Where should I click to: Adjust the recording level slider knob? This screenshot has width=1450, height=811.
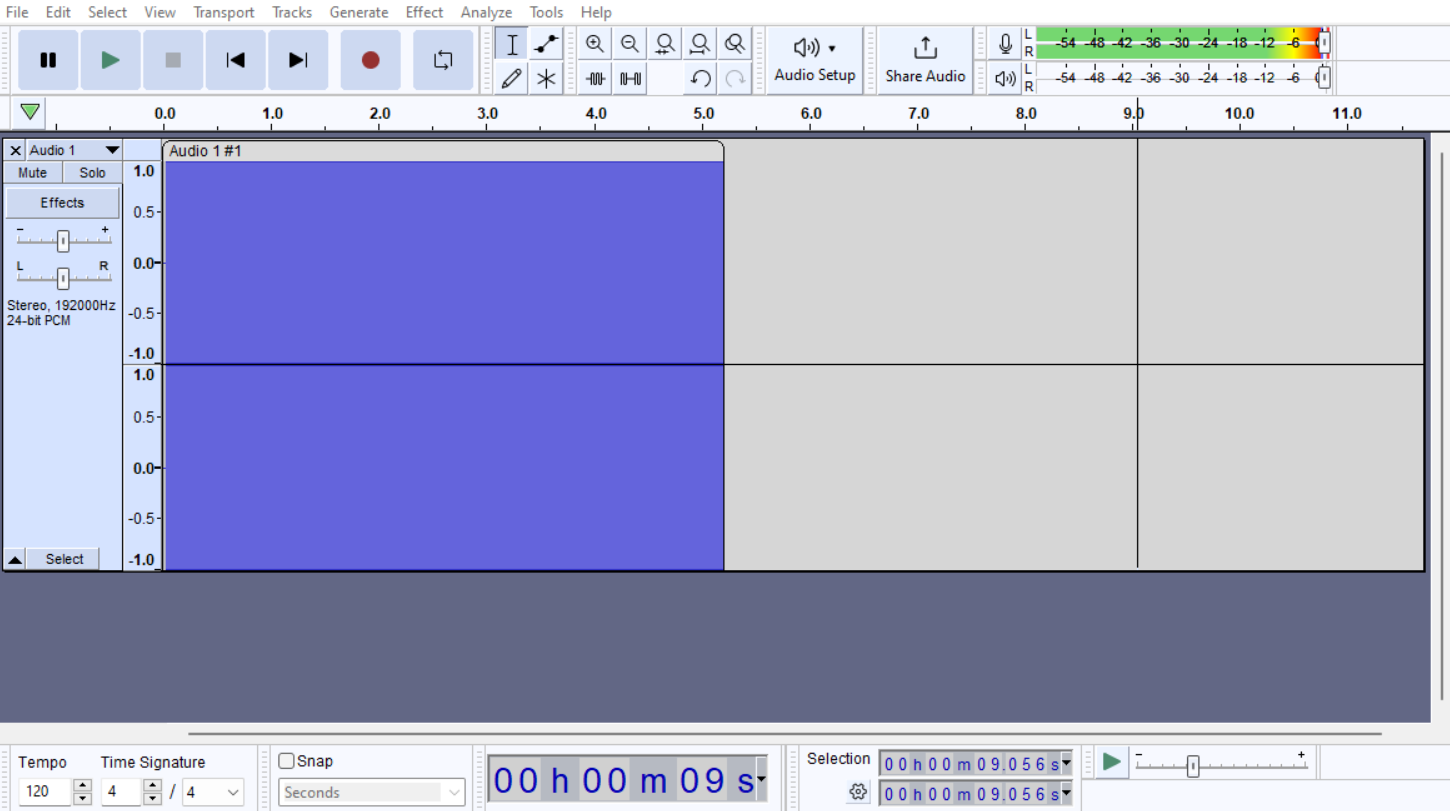(1324, 43)
